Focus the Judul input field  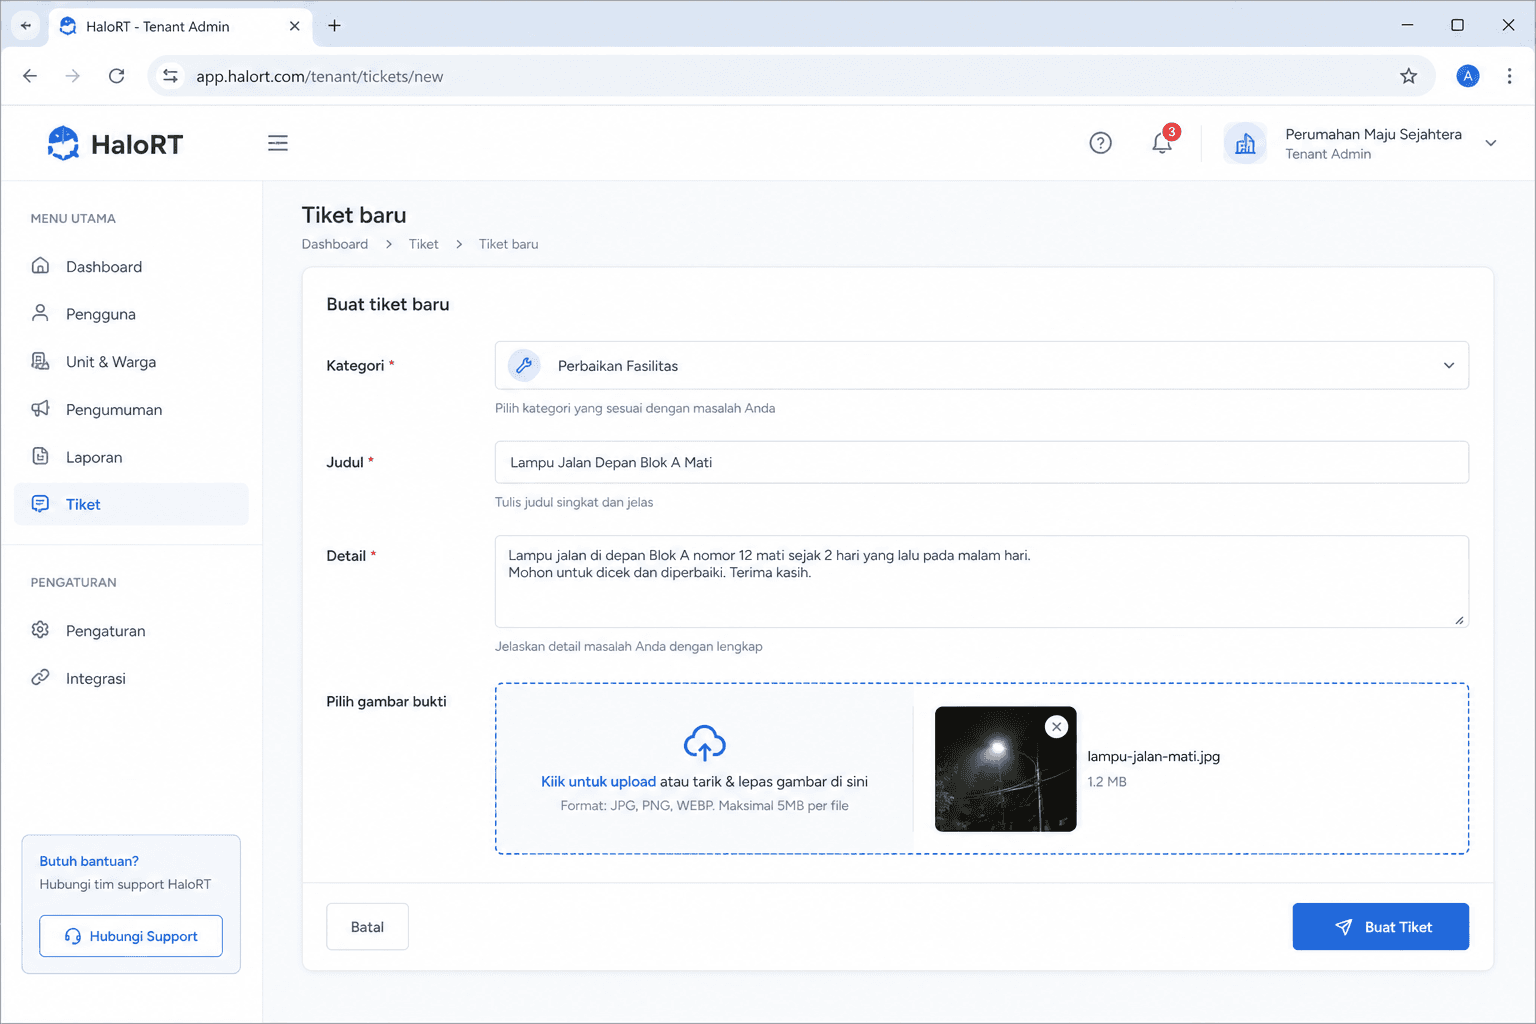click(x=982, y=462)
